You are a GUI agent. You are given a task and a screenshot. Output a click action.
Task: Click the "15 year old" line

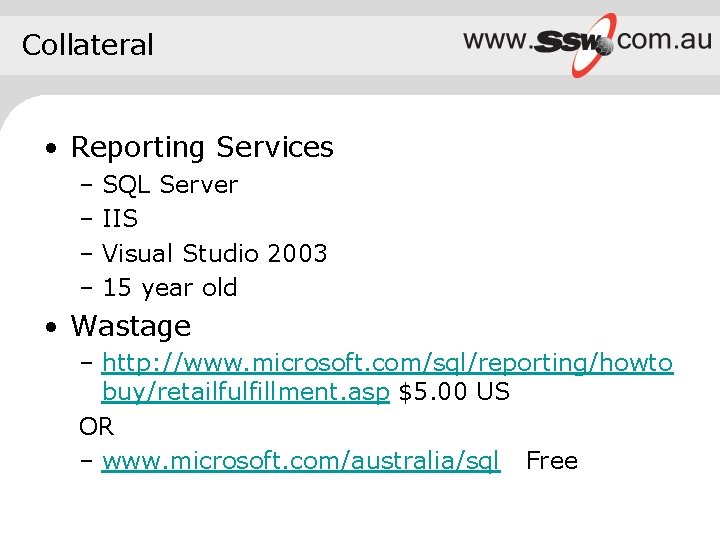coord(170,288)
